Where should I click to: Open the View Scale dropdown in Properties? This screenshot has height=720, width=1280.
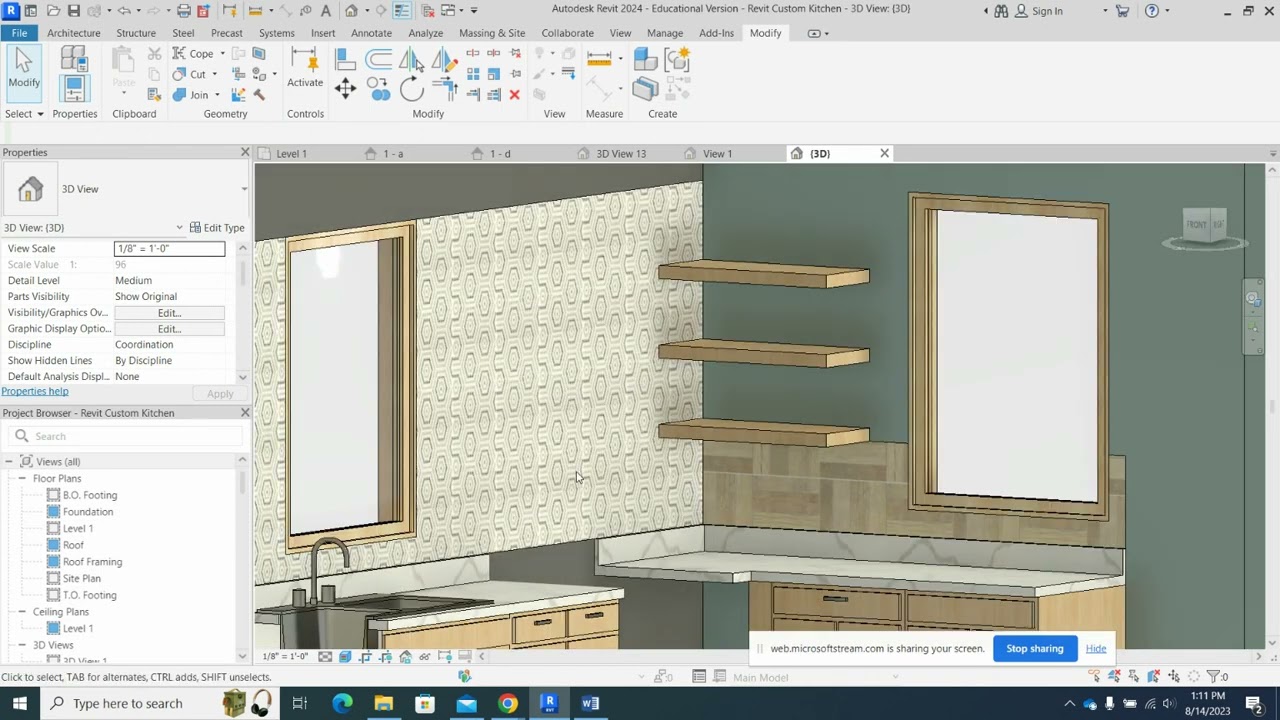click(170, 248)
